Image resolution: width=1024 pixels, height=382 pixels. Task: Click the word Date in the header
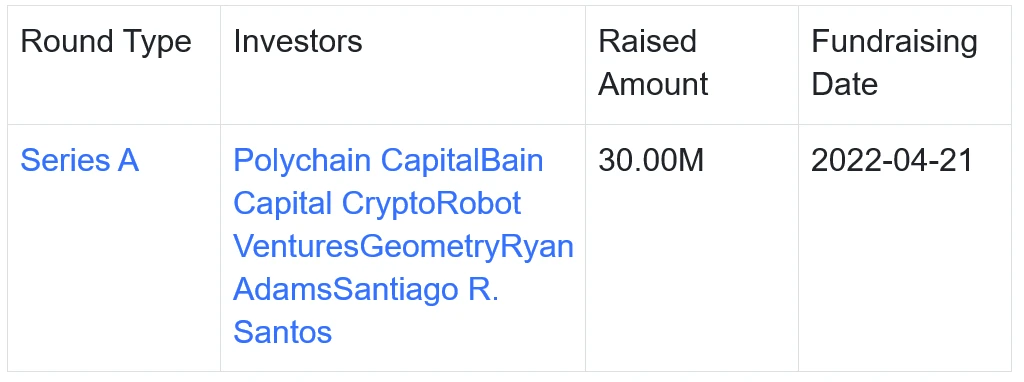(844, 84)
